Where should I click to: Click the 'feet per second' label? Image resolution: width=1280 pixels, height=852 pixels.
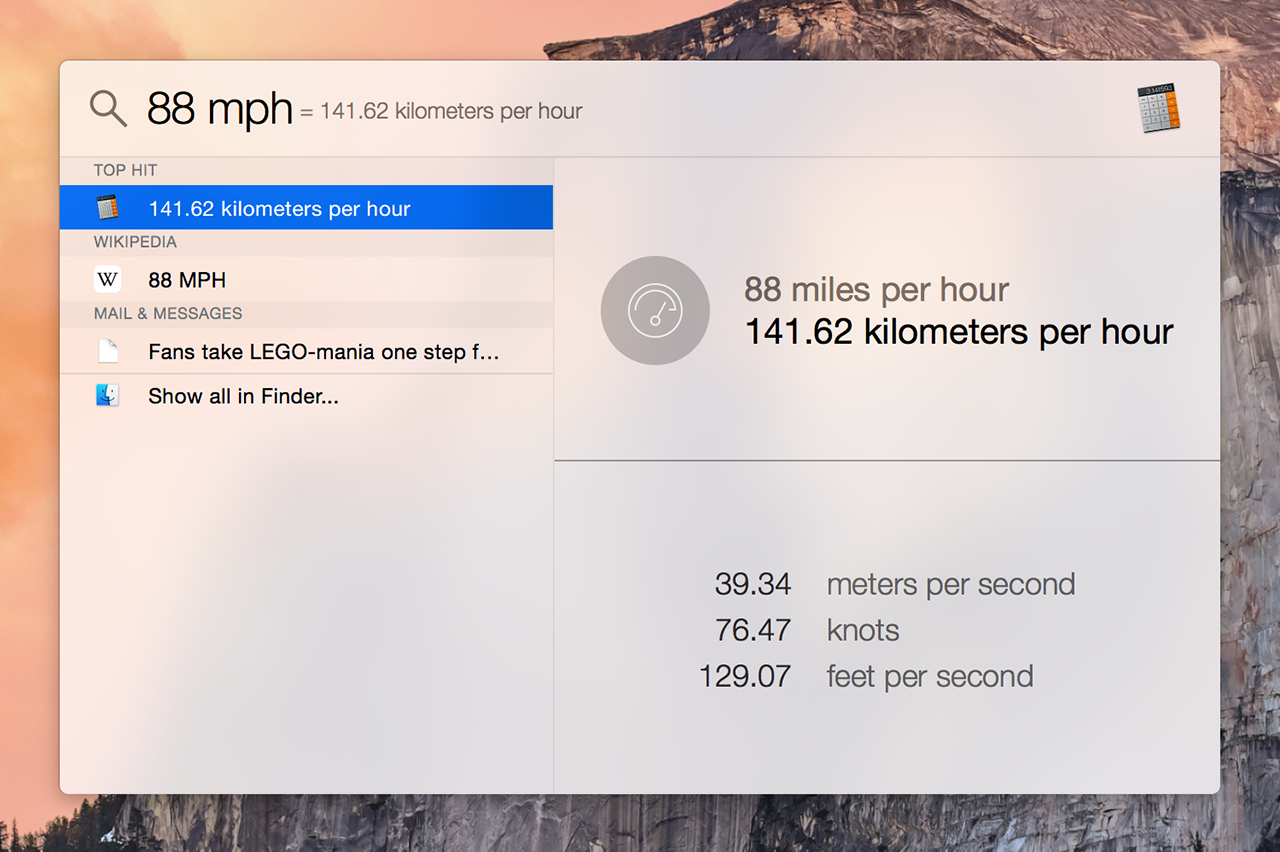(930, 676)
